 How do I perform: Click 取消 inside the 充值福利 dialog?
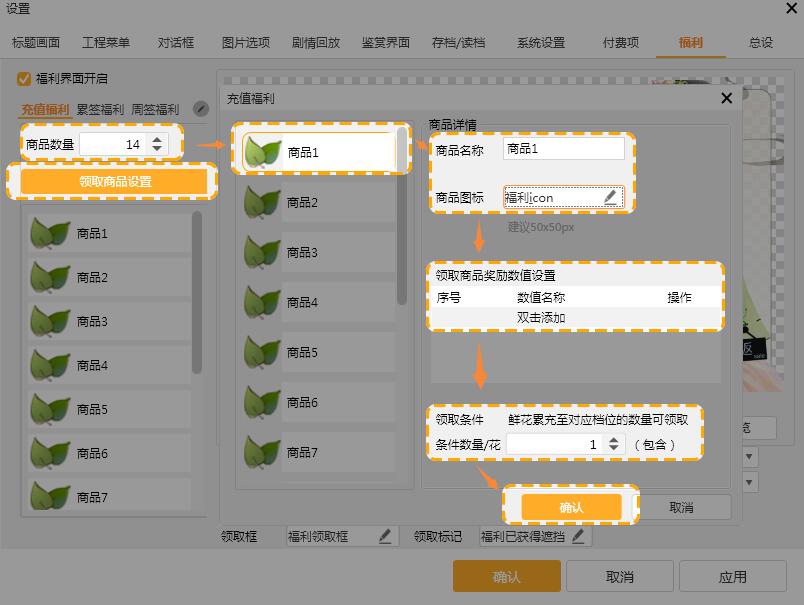(x=681, y=507)
